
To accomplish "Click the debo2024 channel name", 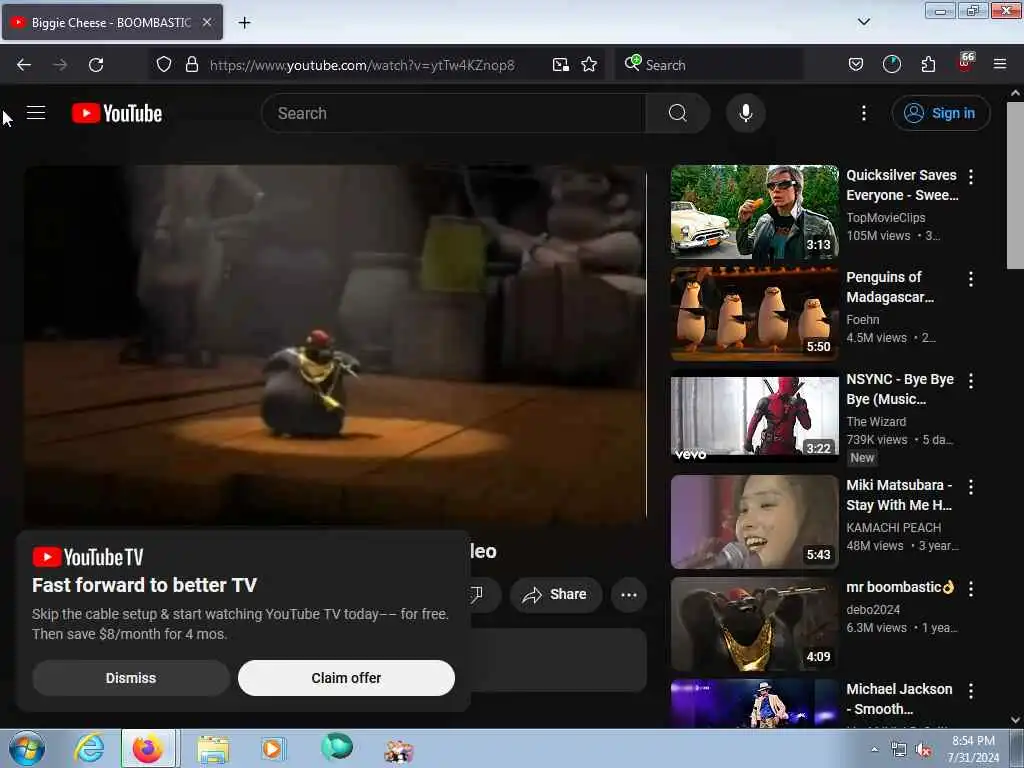I will tap(873, 609).
